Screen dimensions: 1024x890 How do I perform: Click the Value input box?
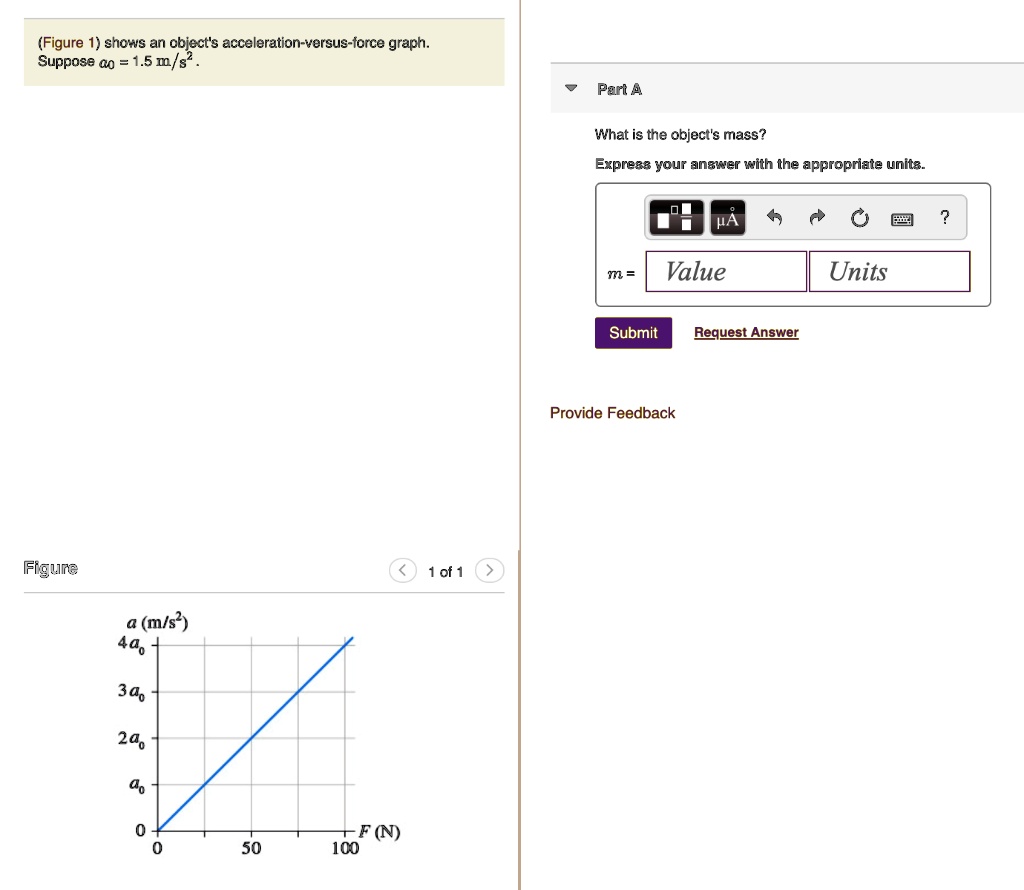click(725, 271)
